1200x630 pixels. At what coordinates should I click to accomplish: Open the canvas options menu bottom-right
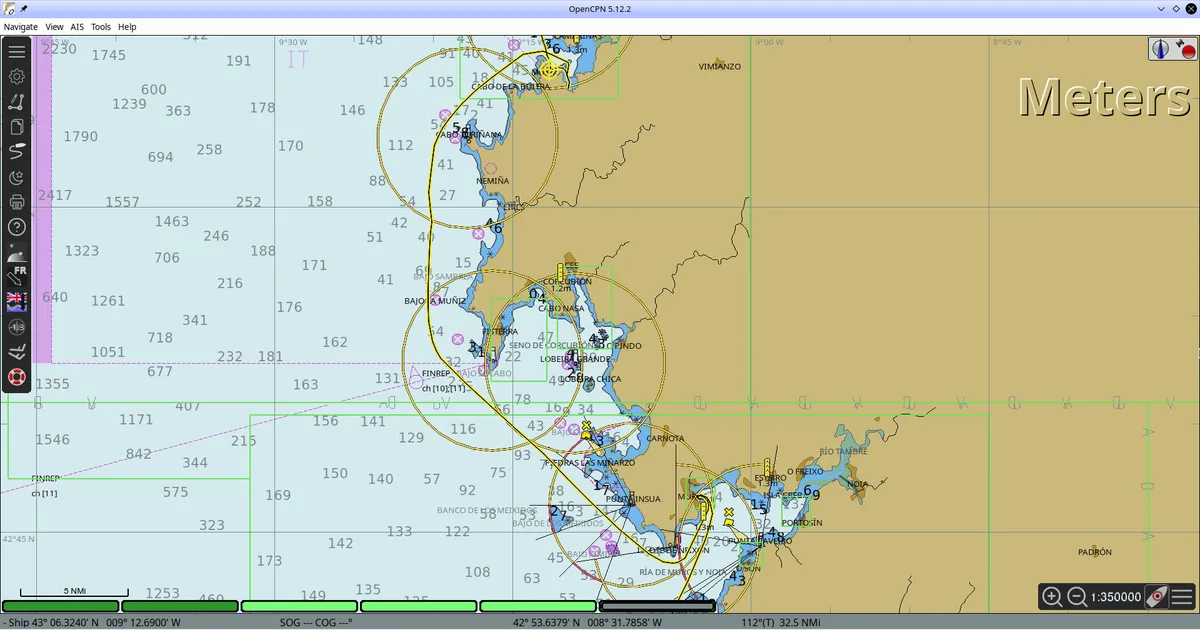tap(1182, 597)
